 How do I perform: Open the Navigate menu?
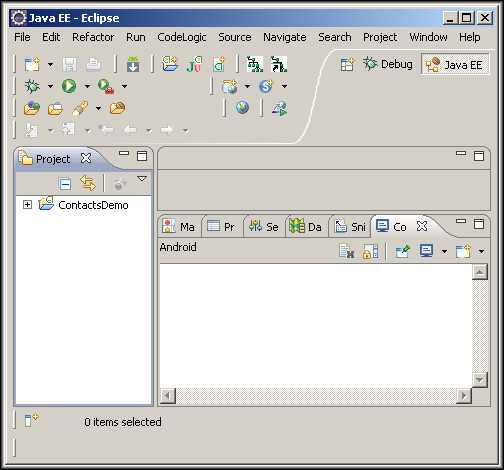tap(285, 37)
